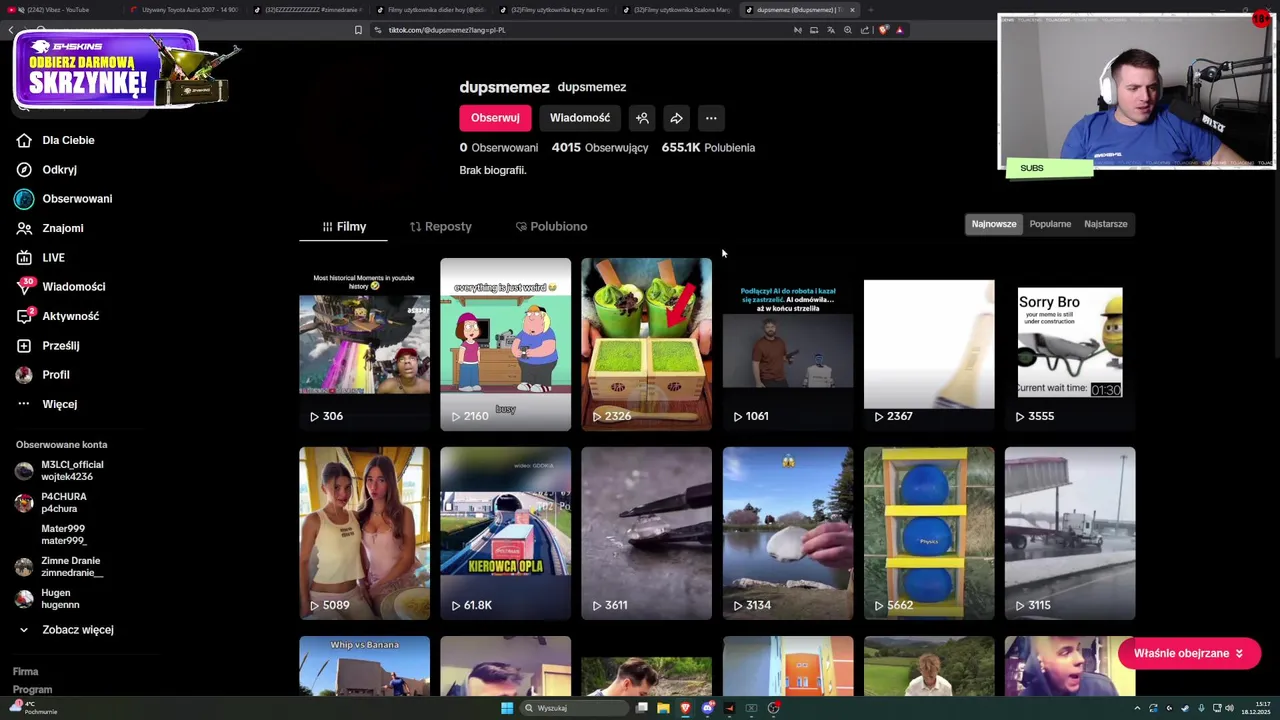This screenshot has width=1280, height=720.
Task: Expand Zobacz więcej followed accounts
Action: click(x=66, y=630)
